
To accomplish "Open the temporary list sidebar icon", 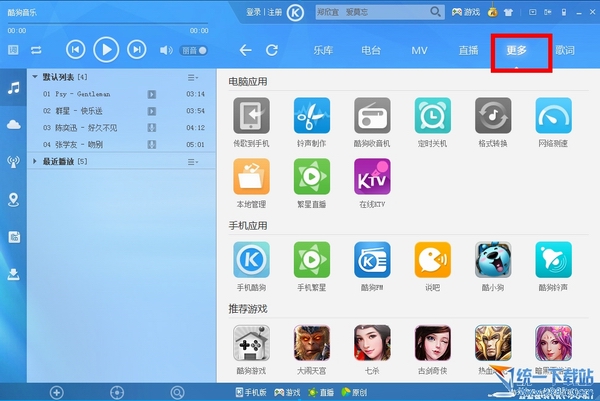I will click(x=14, y=237).
